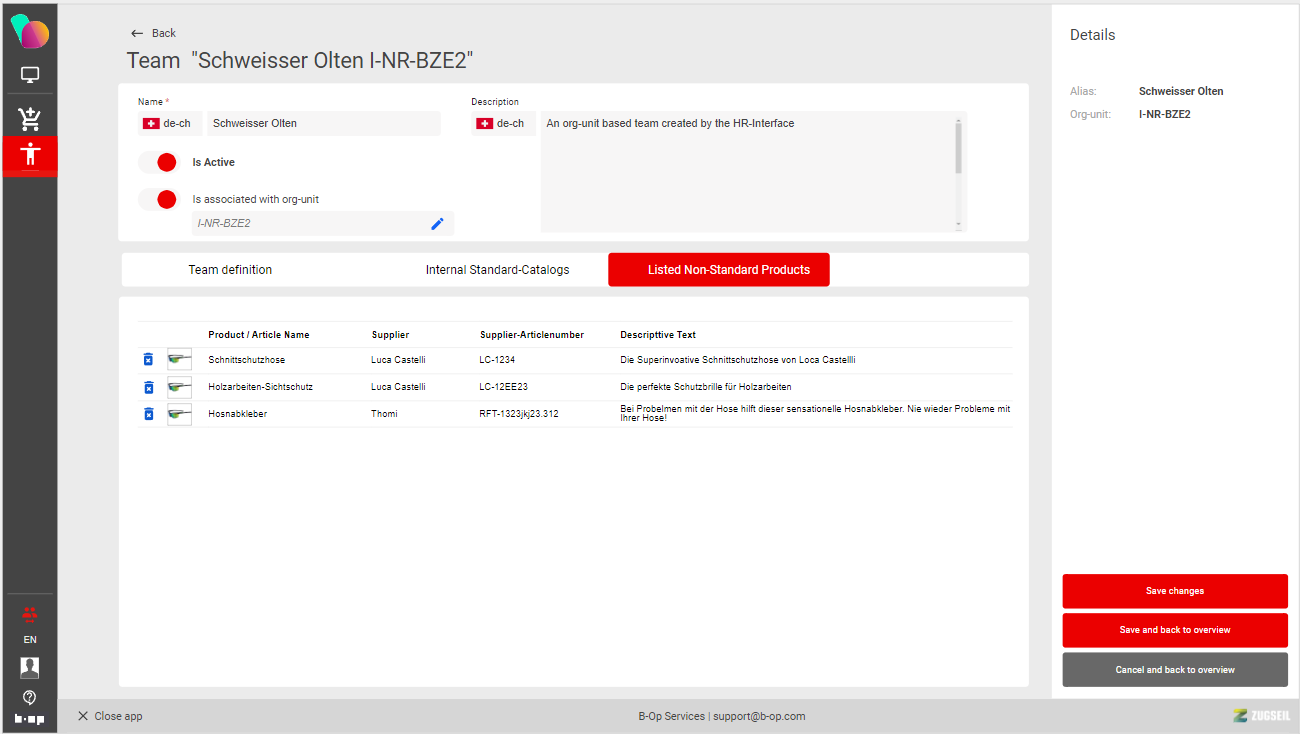Change interface language via EN selector
Image resolution: width=1300 pixels, height=734 pixels.
point(30,639)
